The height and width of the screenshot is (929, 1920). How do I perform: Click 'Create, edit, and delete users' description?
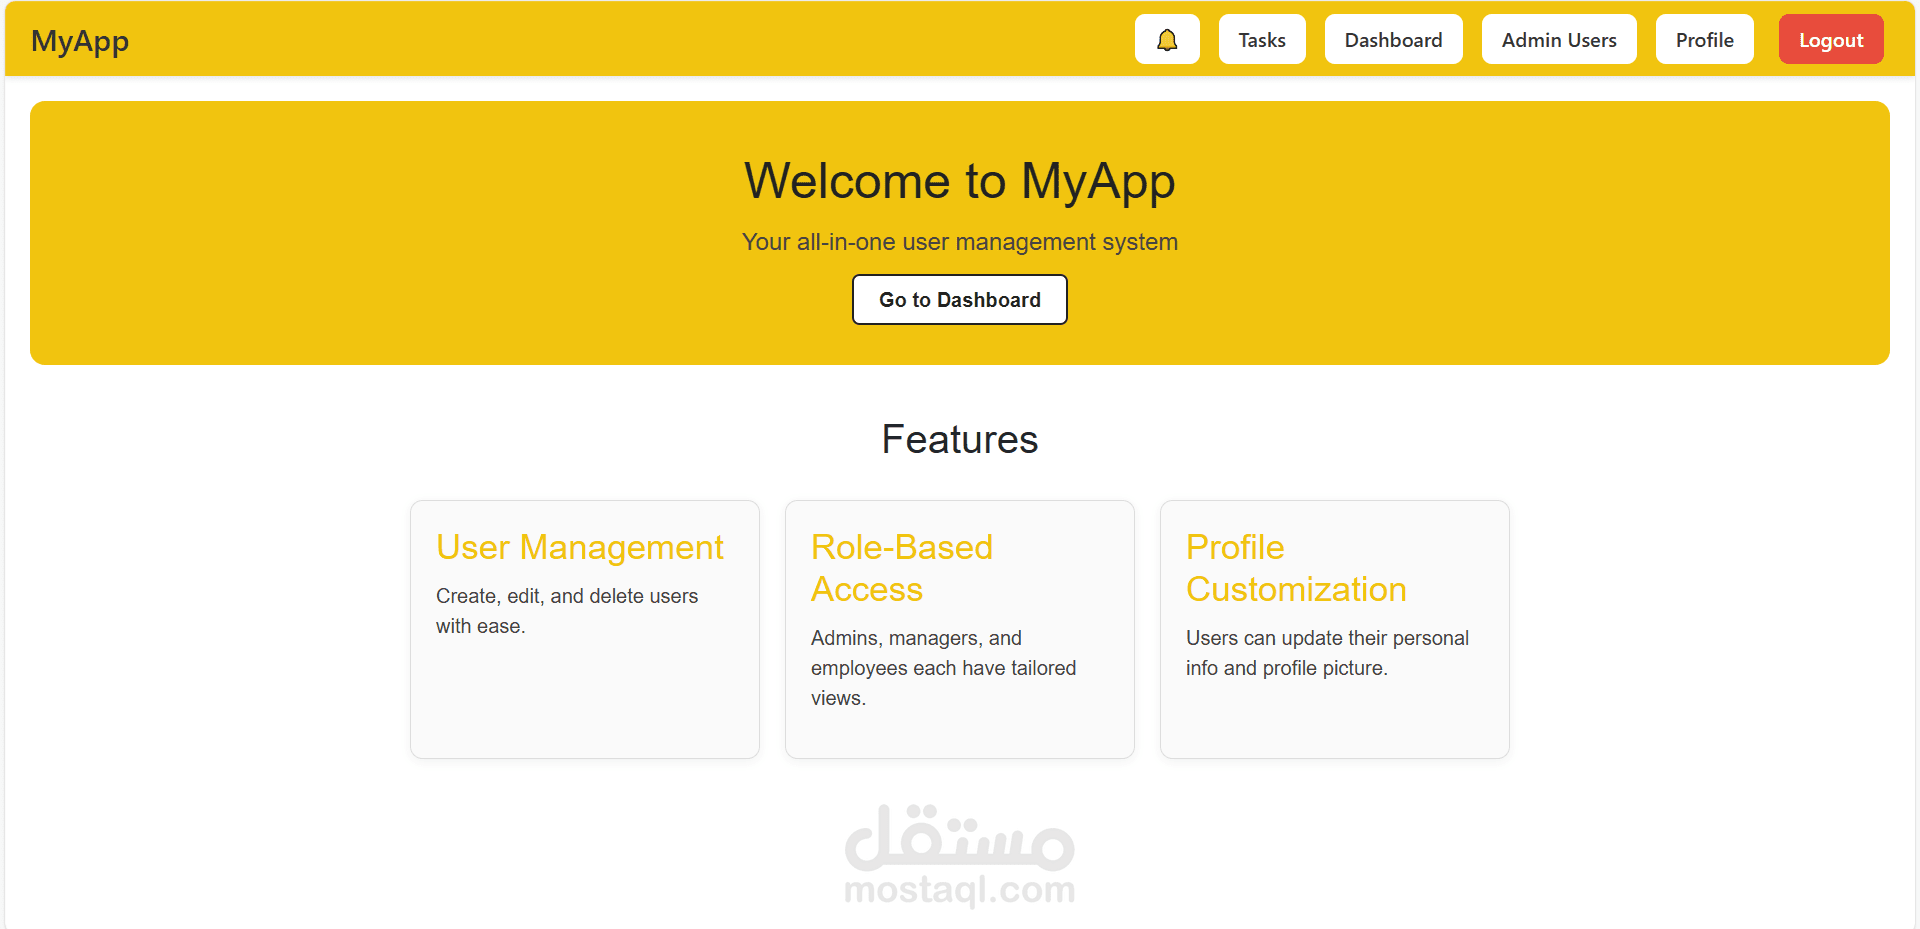tap(567, 611)
